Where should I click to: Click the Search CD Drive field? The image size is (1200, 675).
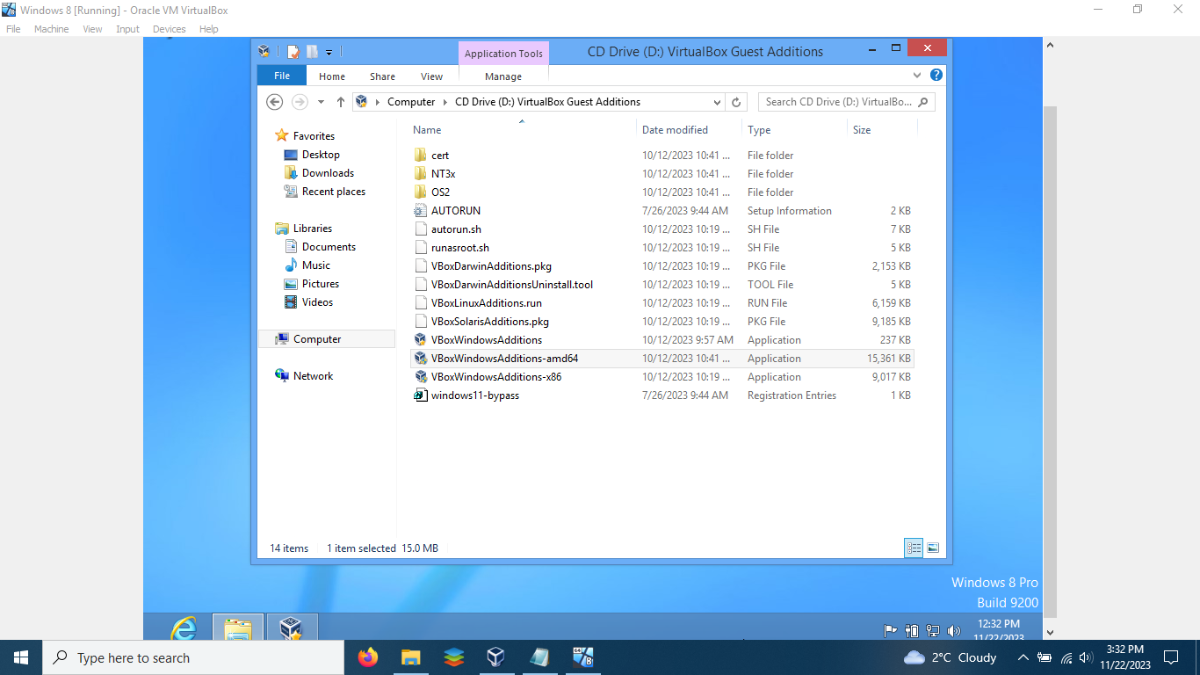(x=846, y=102)
